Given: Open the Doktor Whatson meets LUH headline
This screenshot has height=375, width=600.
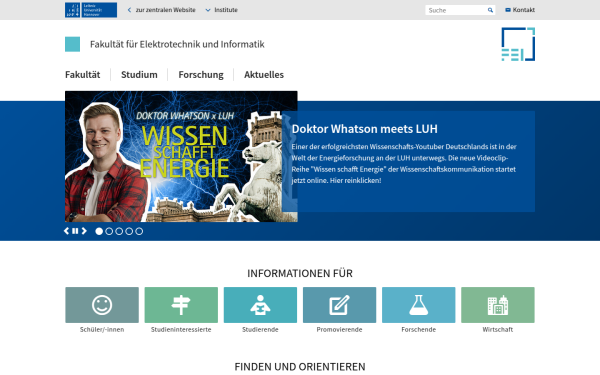Looking at the screenshot, I should point(364,129).
